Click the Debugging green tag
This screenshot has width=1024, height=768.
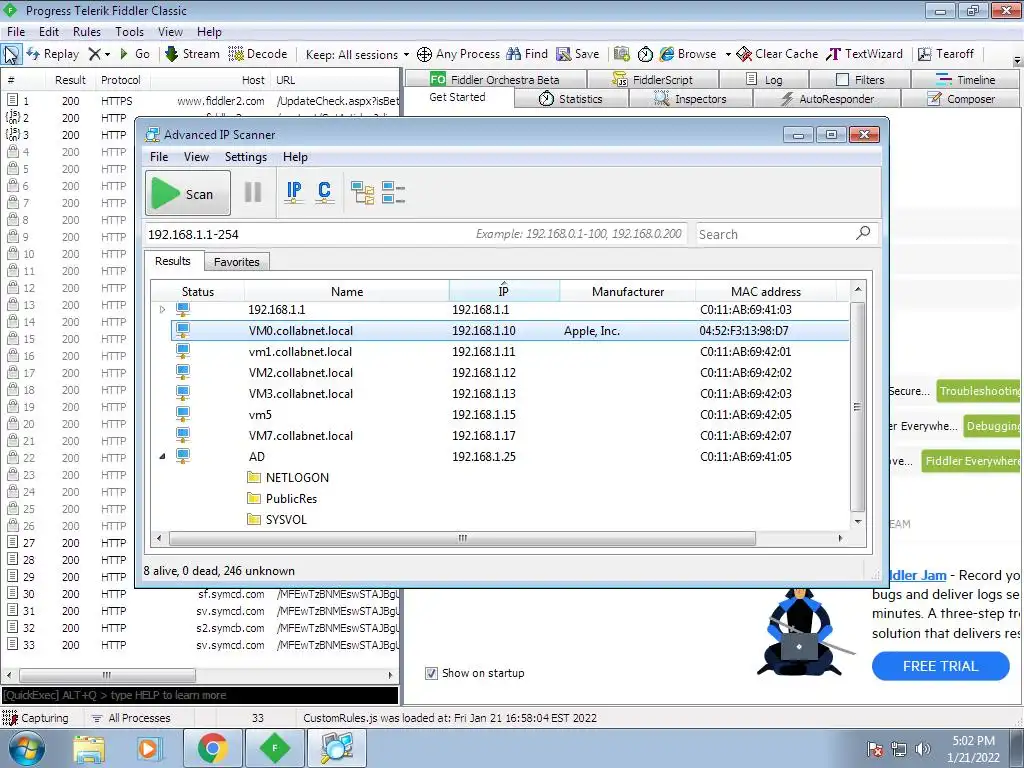point(992,426)
